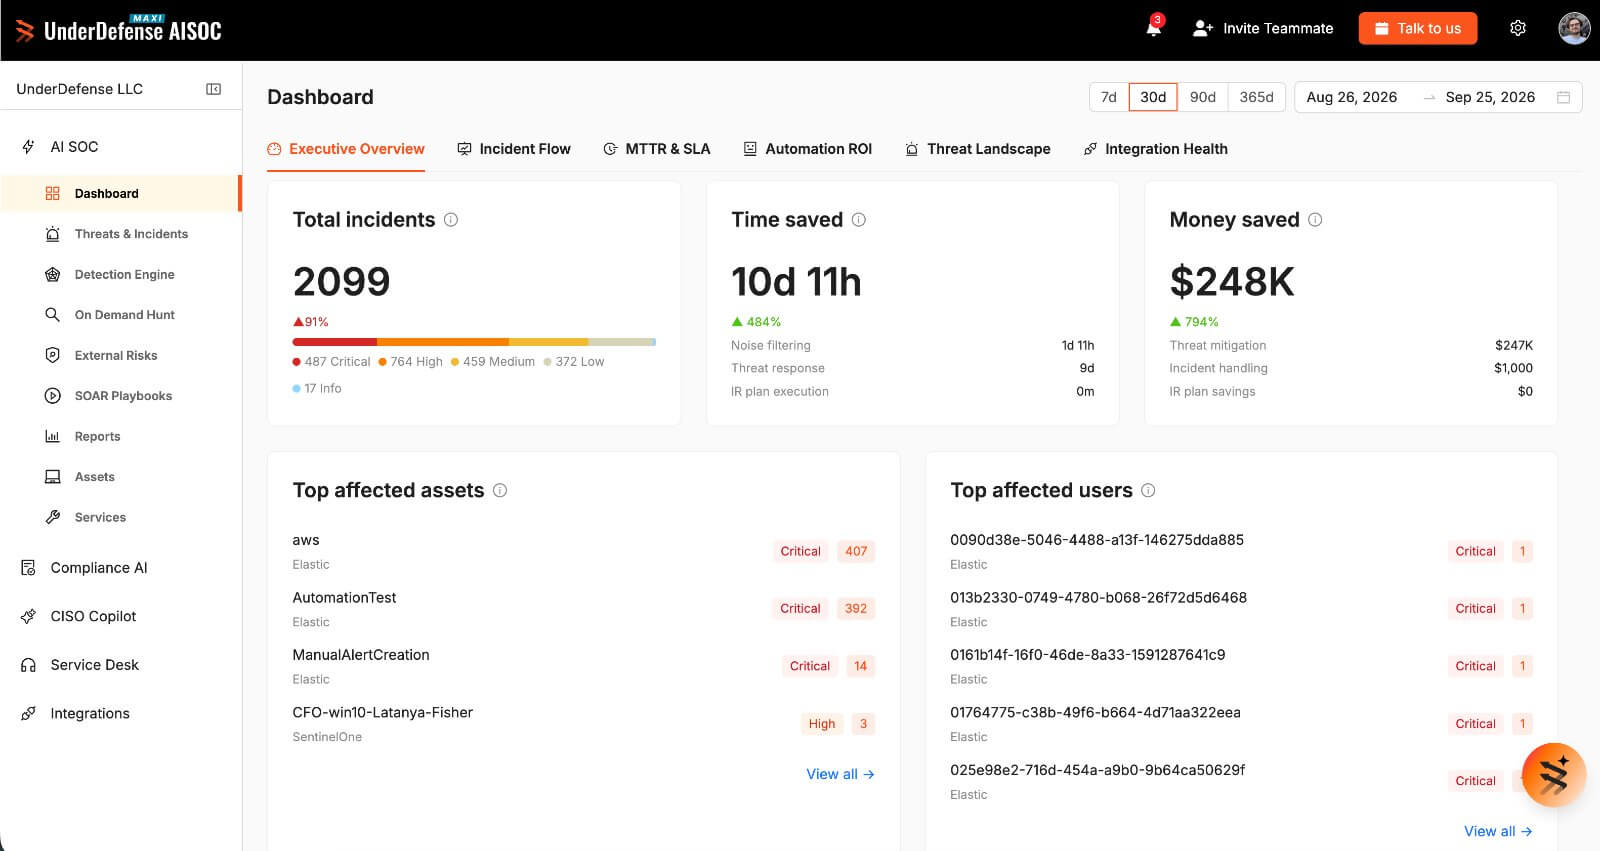Open the notifications bell
1600x851 pixels.
point(1154,27)
